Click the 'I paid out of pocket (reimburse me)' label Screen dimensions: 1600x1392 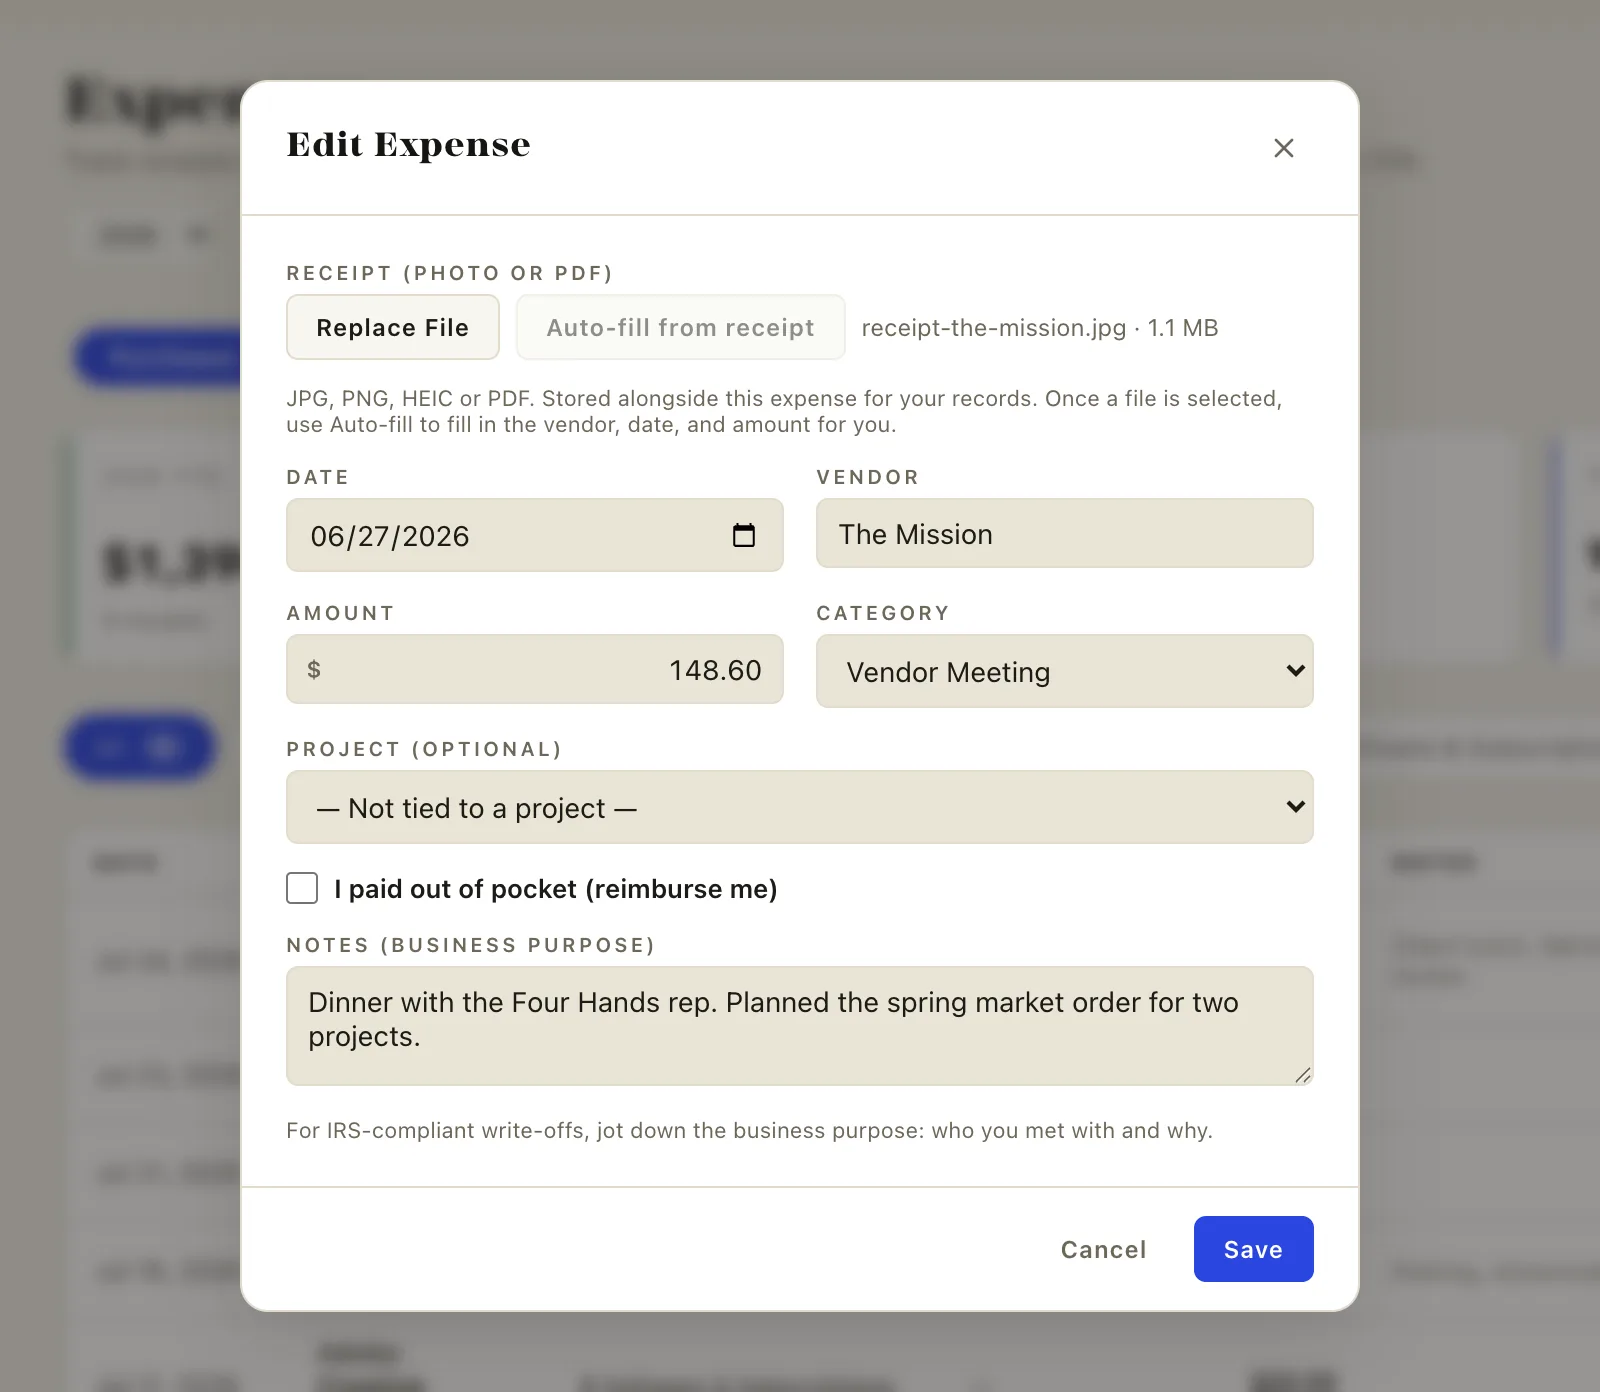click(x=556, y=889)
